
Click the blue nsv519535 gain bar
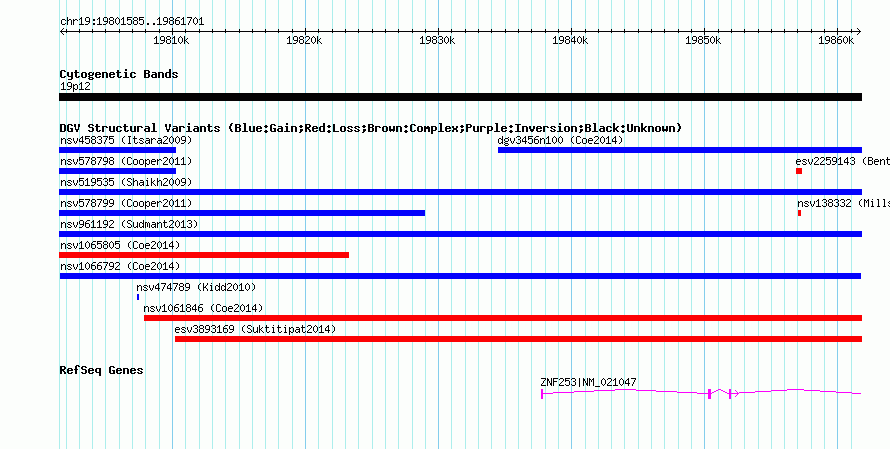[x=460, y=192]
